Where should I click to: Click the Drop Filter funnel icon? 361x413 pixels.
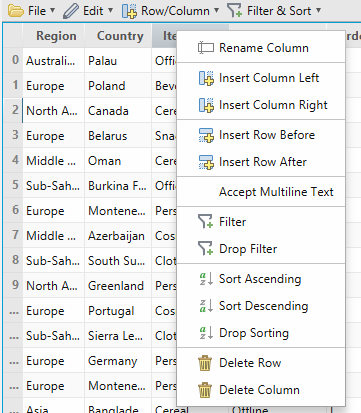[205, 248]
